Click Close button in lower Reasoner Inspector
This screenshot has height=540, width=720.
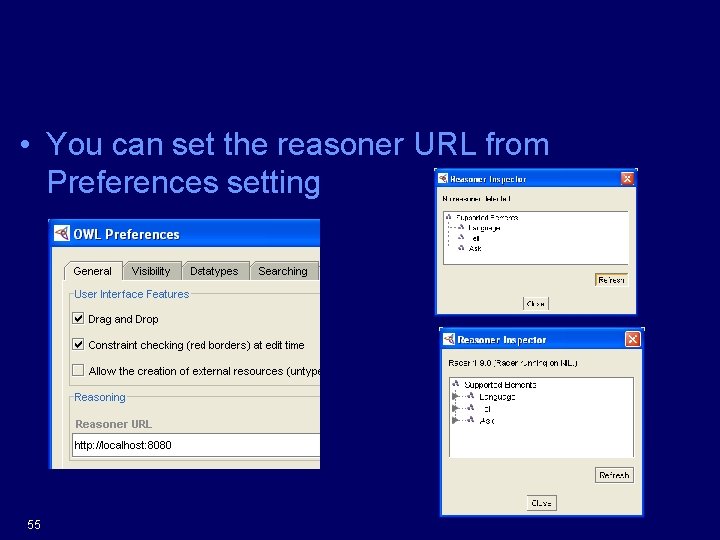pos(541,503)
